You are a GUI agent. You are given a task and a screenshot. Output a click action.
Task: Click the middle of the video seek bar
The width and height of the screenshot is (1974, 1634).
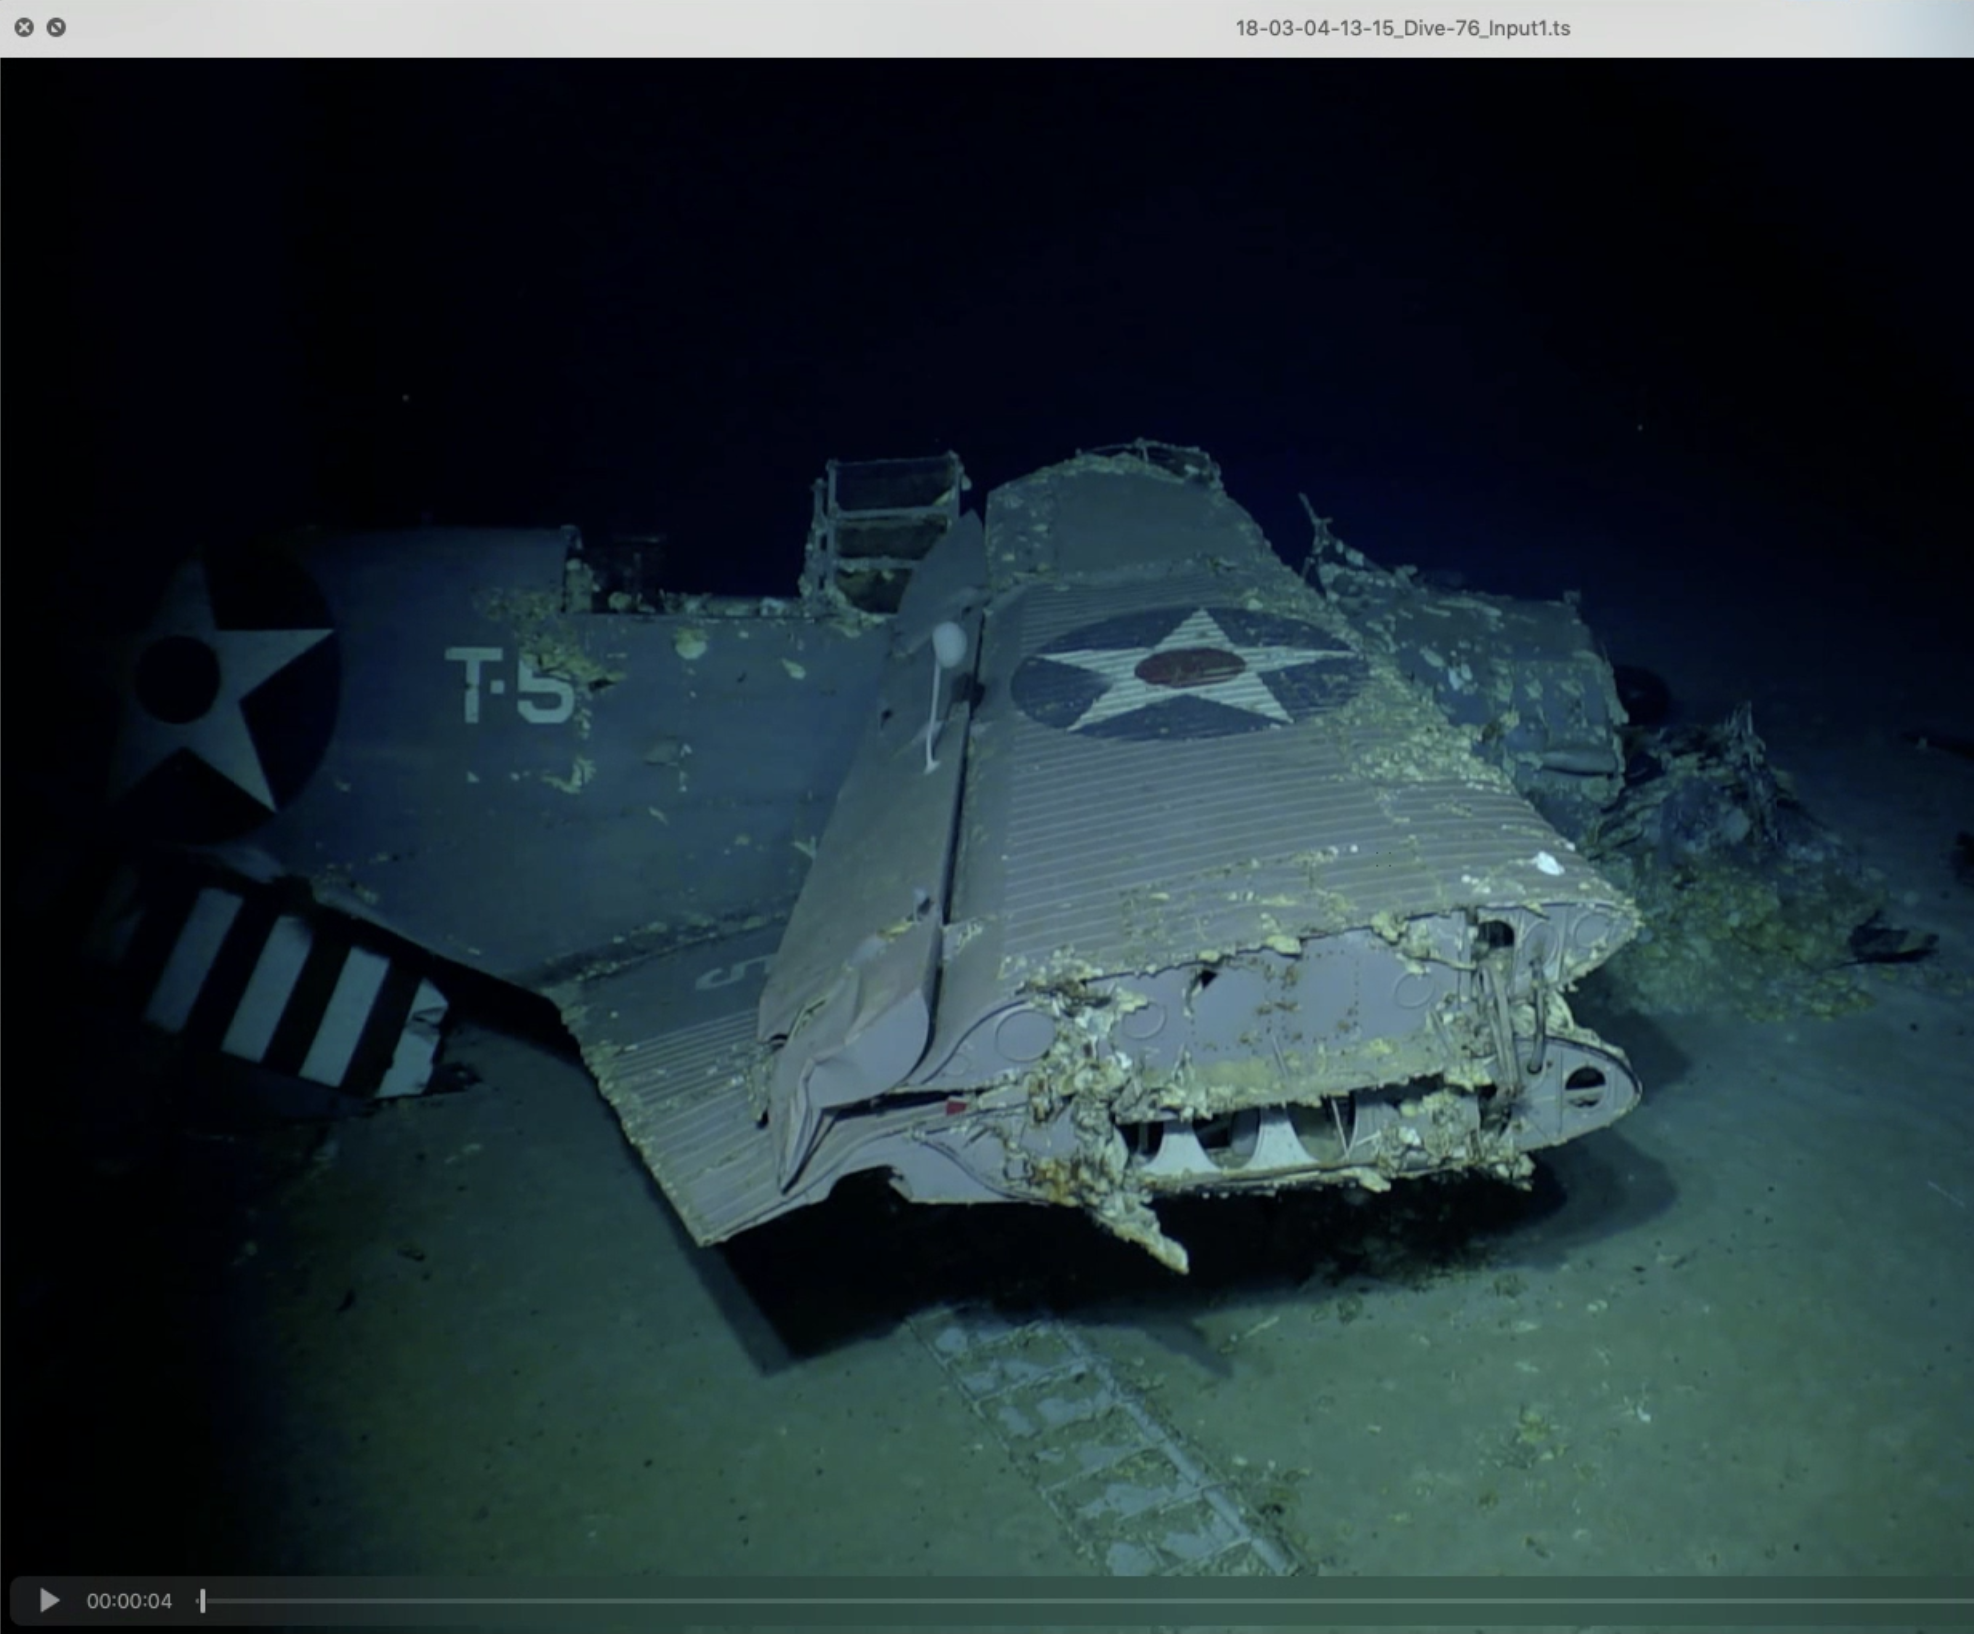[x=1087, y=1600]
